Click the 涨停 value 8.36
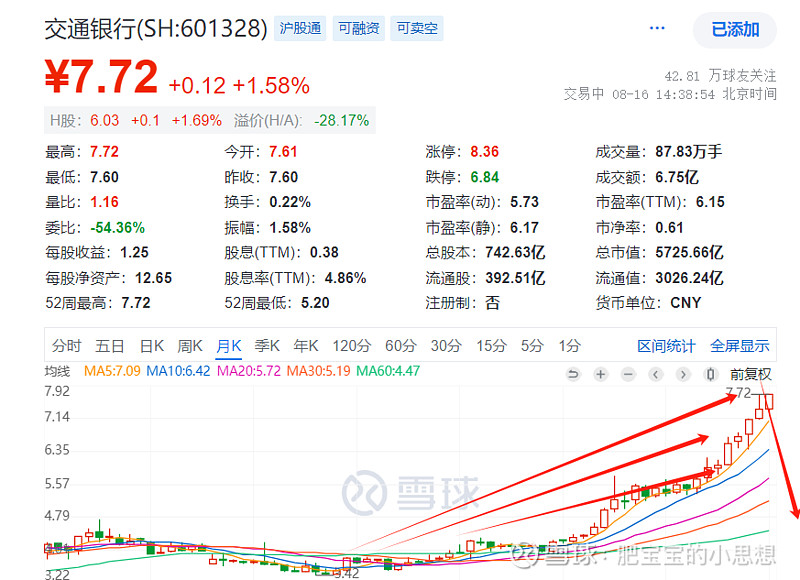Viewport: 800px width, 580px height. [485, 152]
